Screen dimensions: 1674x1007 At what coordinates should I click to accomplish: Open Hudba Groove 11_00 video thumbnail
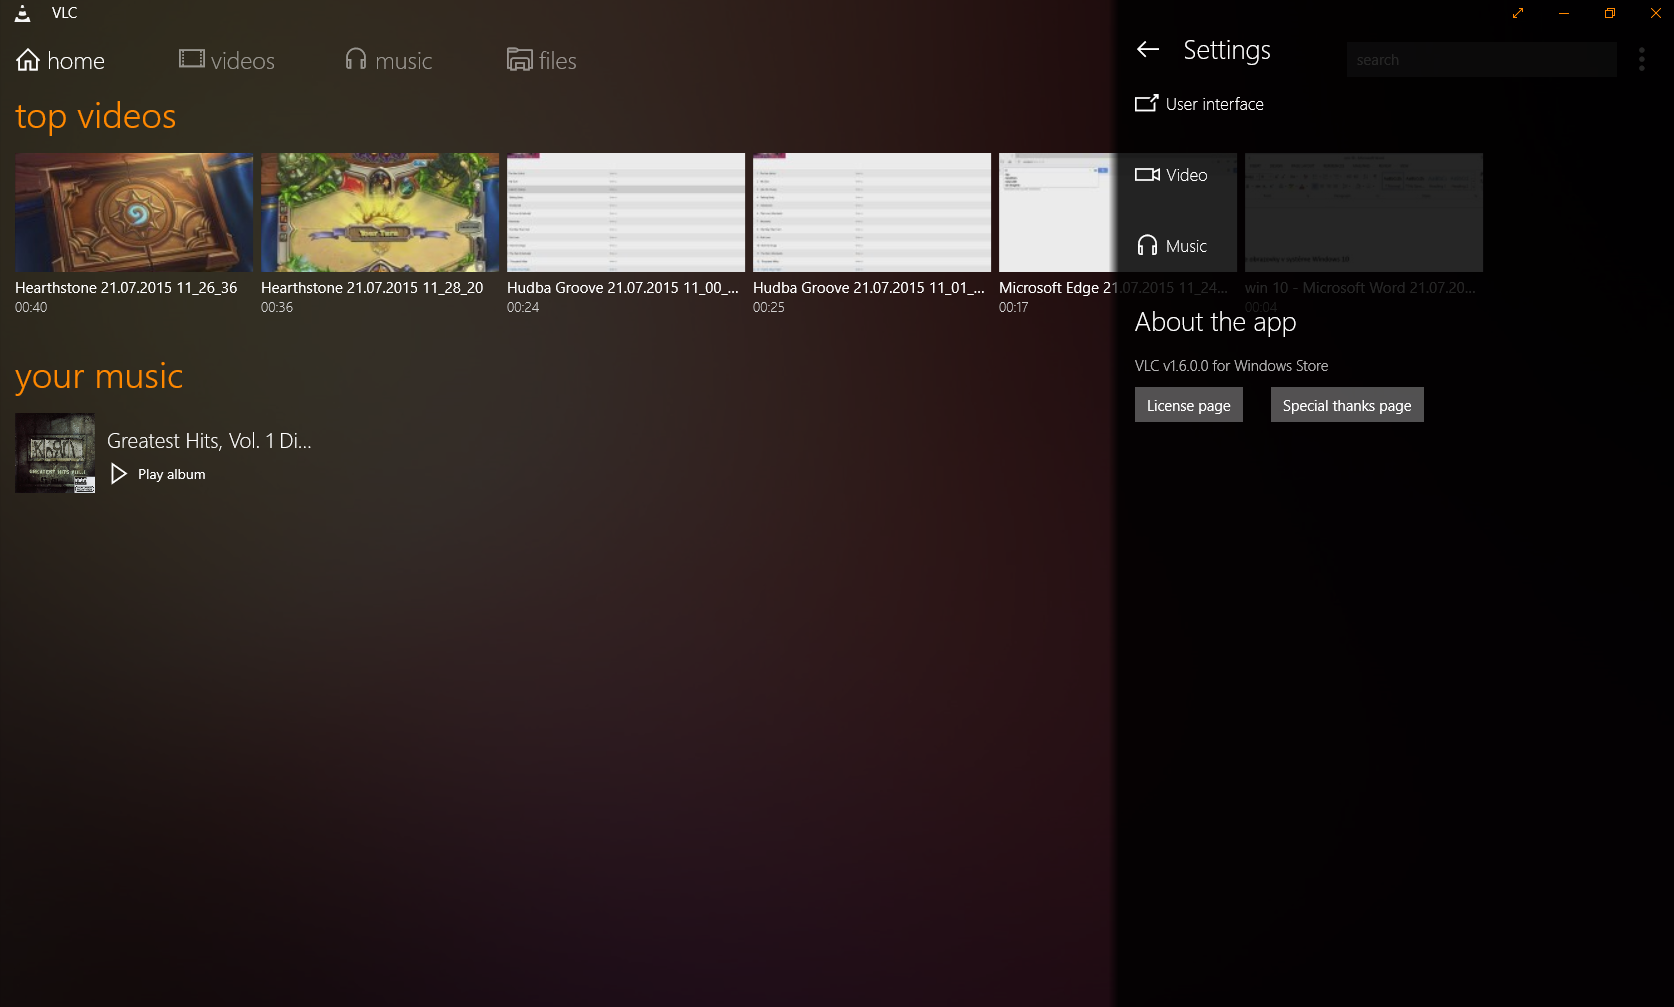(626, 212)
